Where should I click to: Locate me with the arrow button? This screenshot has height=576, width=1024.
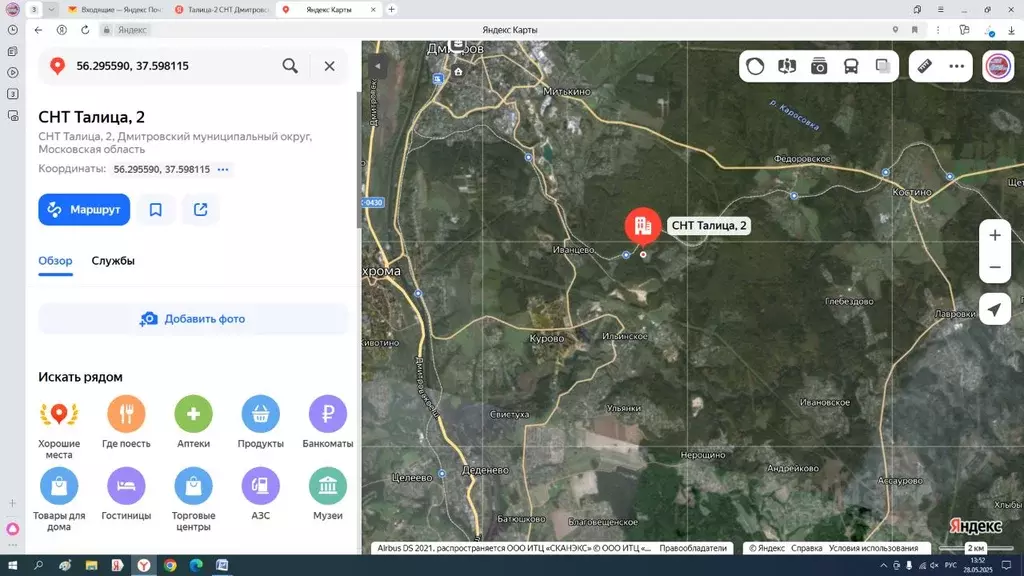[995, 310]
